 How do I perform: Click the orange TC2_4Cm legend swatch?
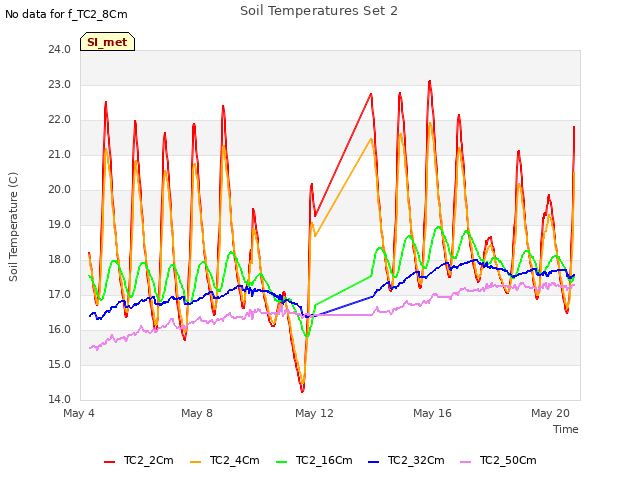(196, 462)
